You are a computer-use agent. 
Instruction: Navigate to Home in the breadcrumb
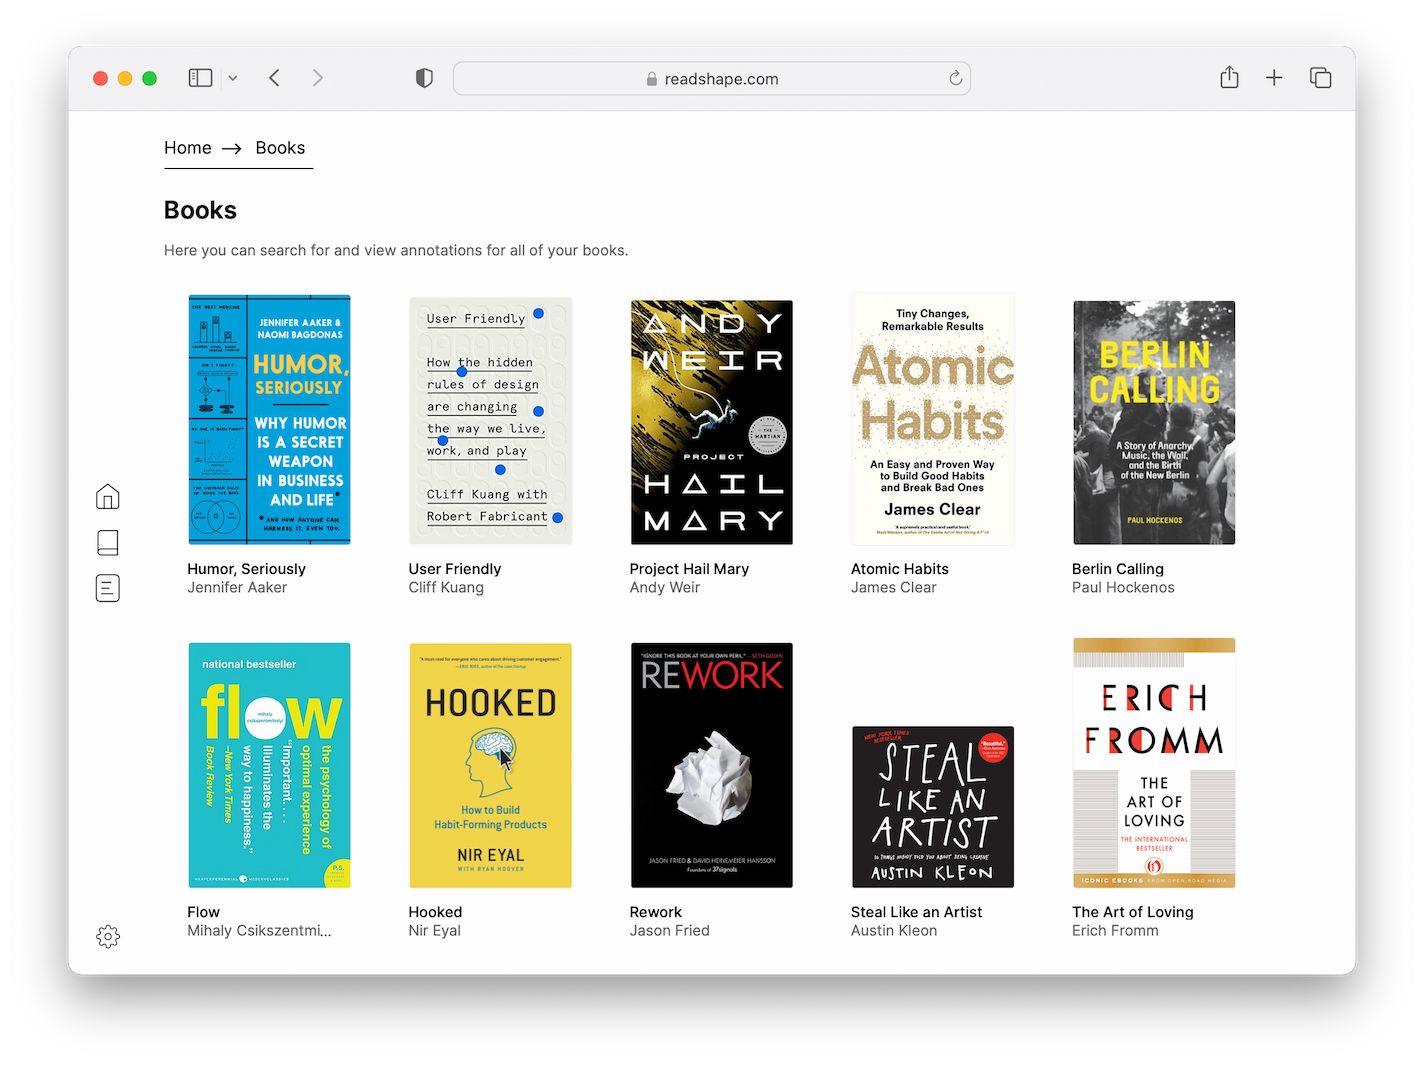point(188,148)
